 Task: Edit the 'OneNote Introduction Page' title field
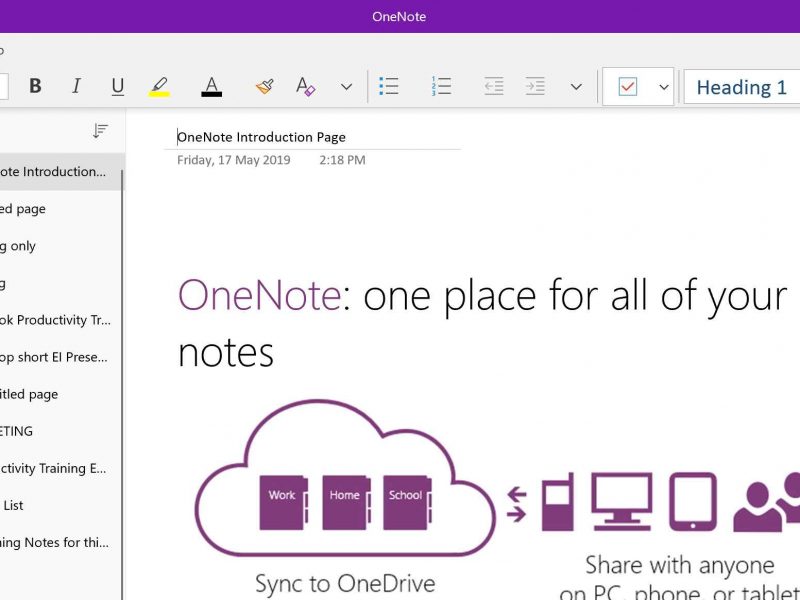pyautogui.click(x=261, y=137)
